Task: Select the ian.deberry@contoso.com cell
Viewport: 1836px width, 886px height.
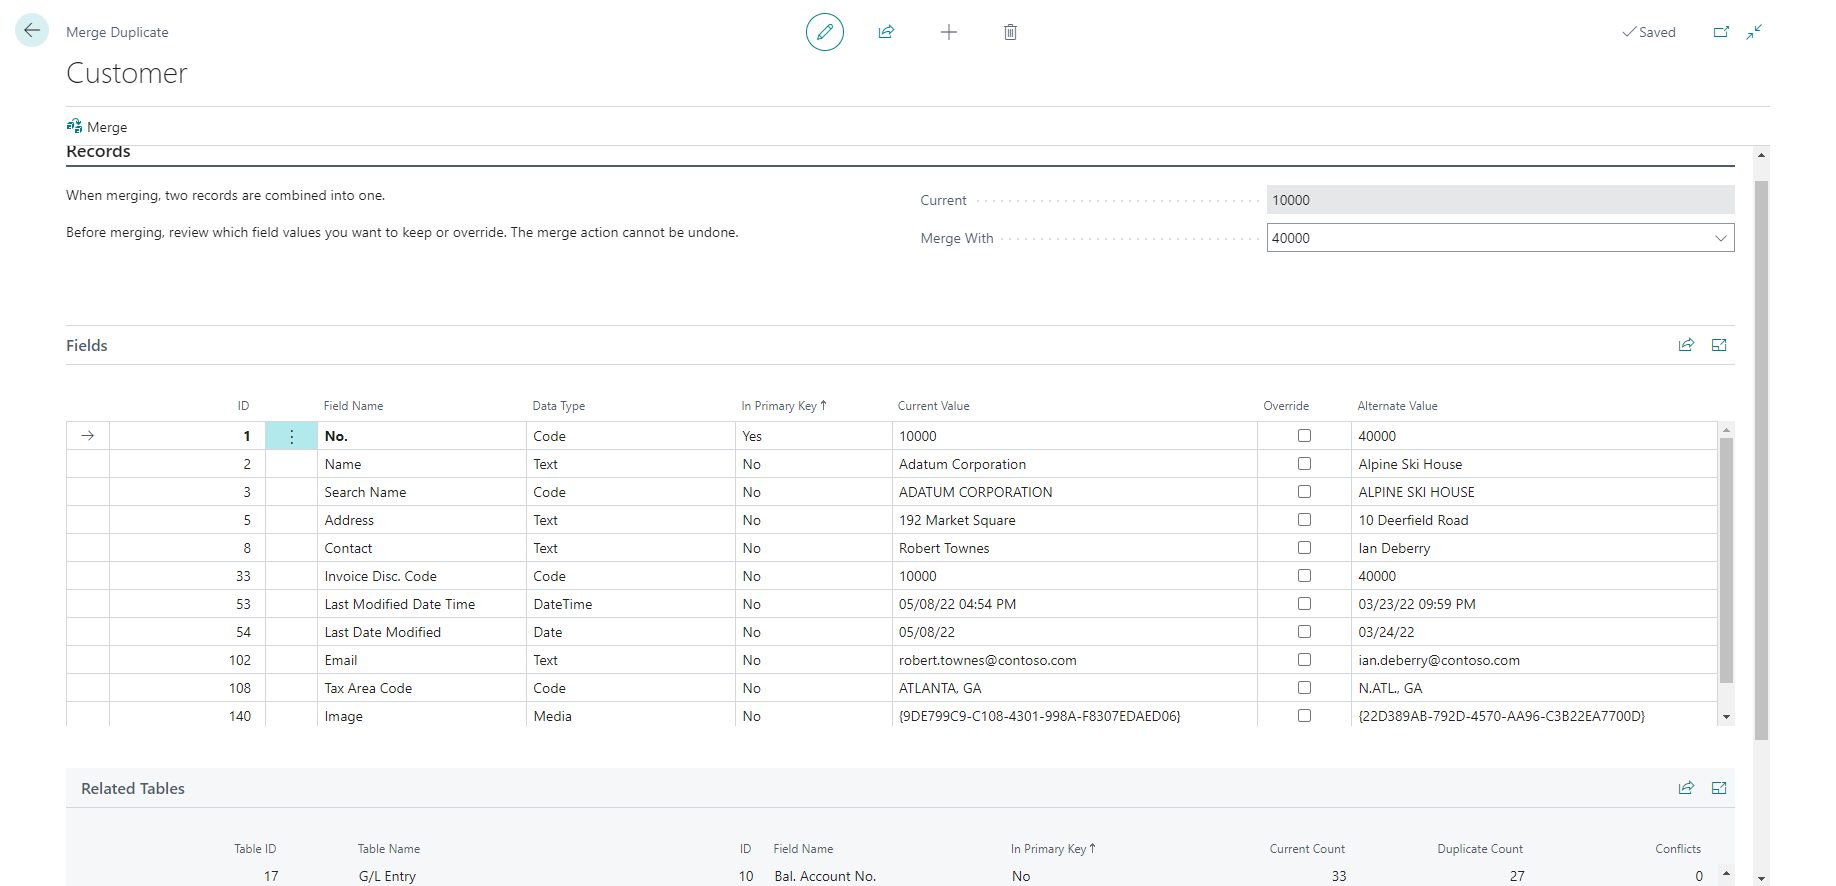Action: [x=1535, y=660]
